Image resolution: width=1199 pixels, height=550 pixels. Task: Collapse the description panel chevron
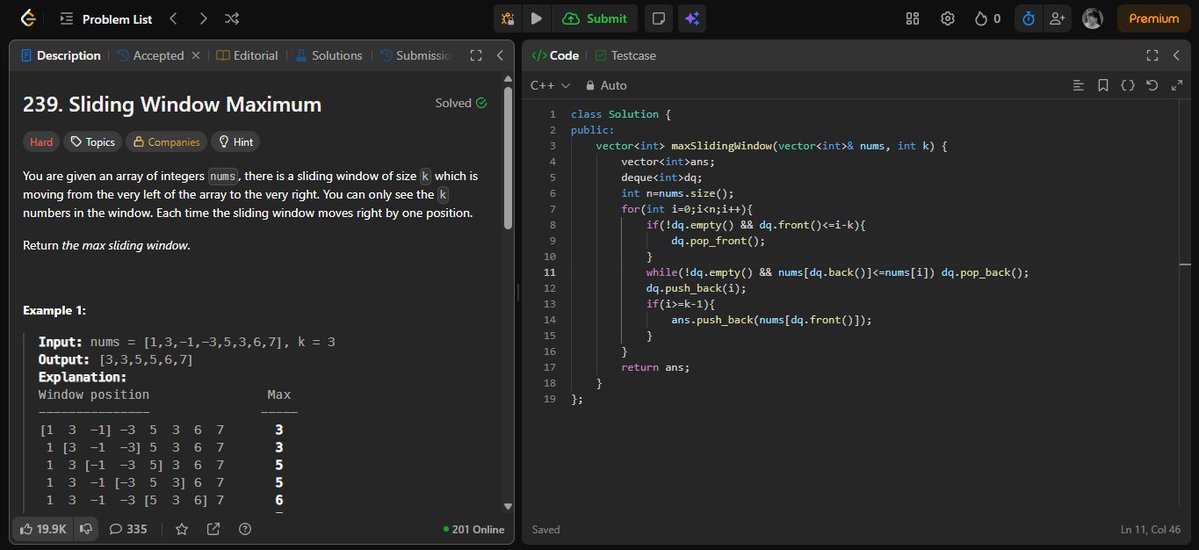(x=500, y=56)
